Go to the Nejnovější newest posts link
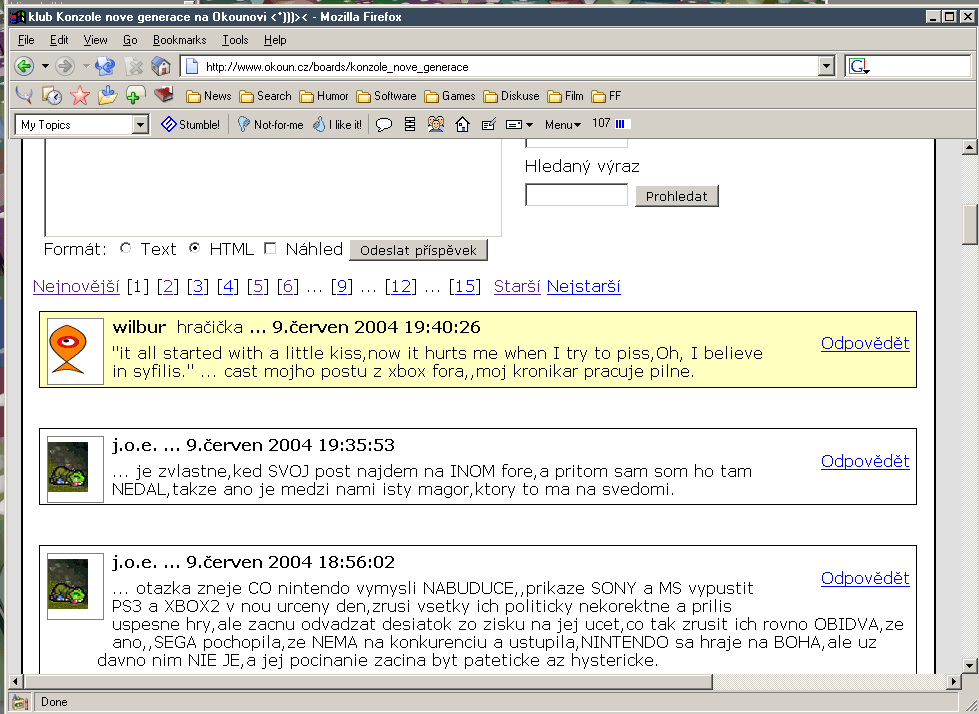Screen dimensions: 979x714 76,286
